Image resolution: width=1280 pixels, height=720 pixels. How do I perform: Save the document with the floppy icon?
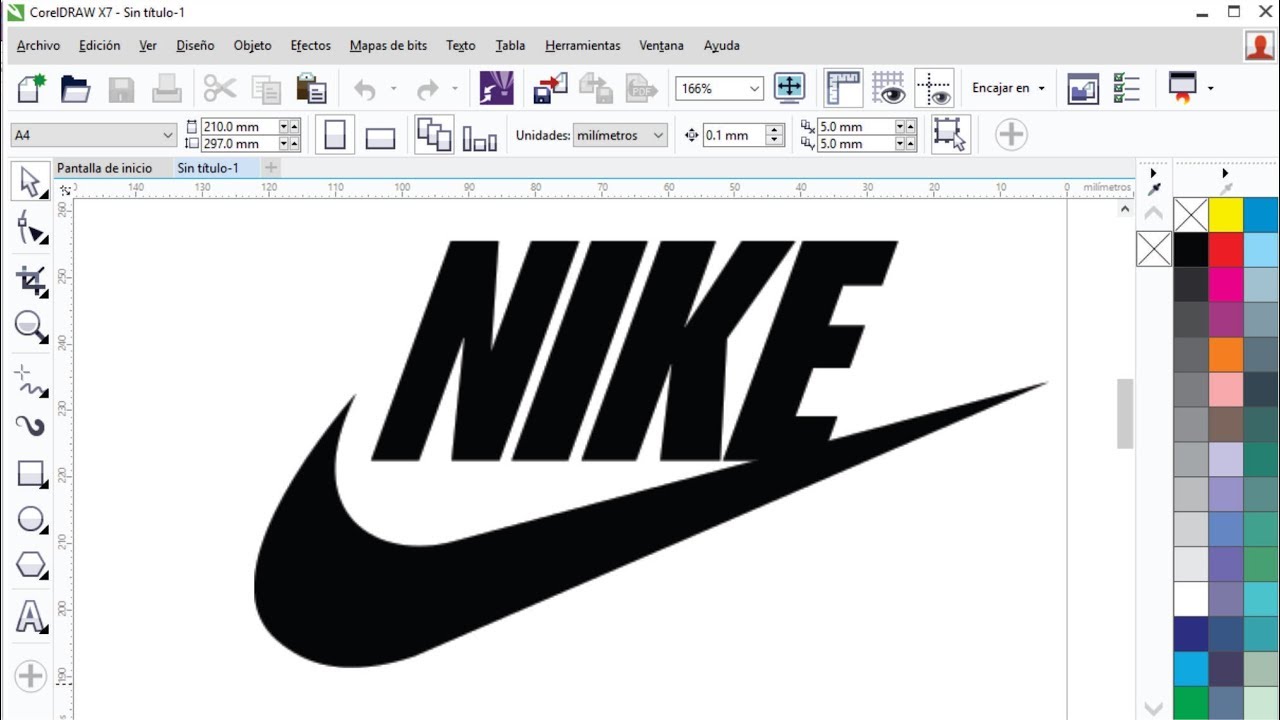121,89
